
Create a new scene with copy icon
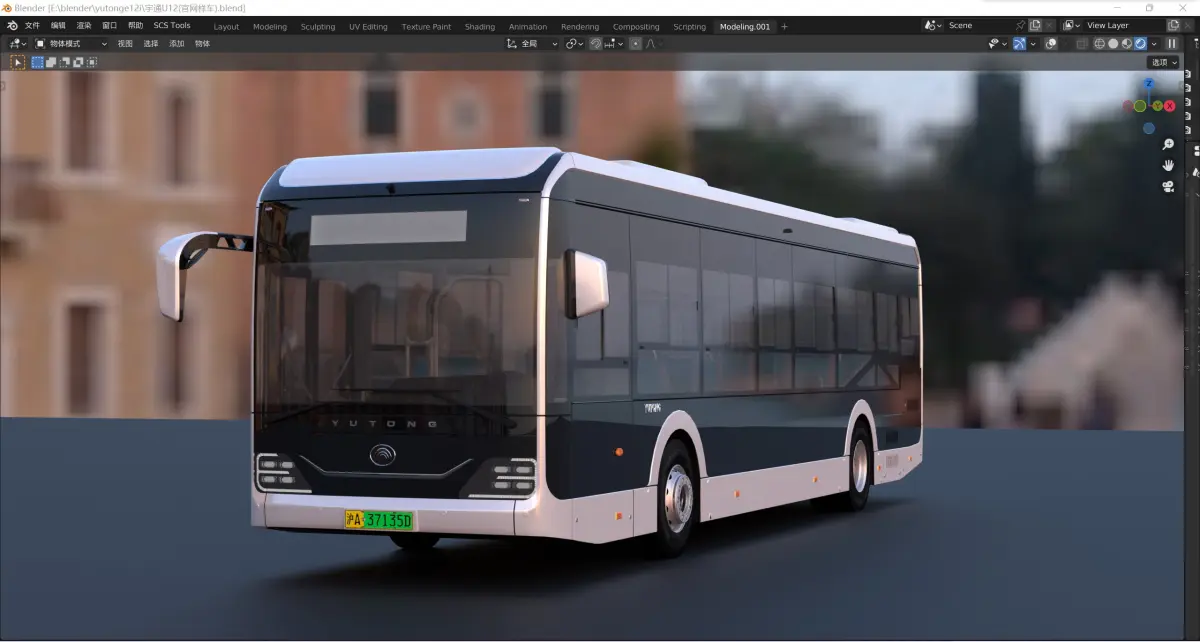[x=1035, y=25]
